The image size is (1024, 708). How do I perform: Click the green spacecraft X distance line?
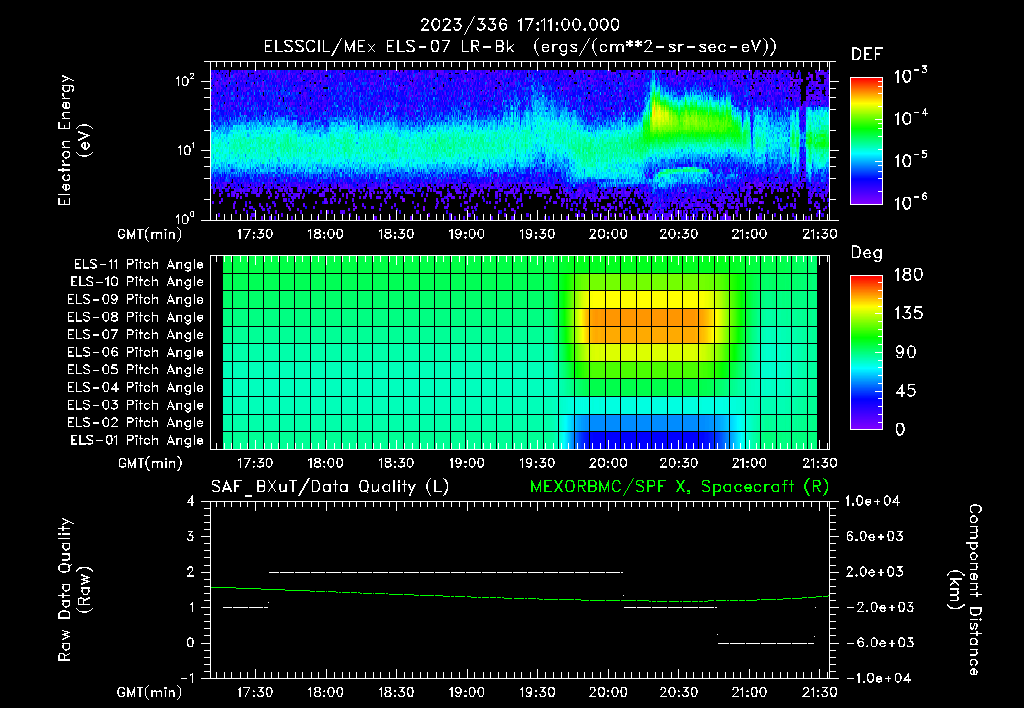[x=519, y=597]
